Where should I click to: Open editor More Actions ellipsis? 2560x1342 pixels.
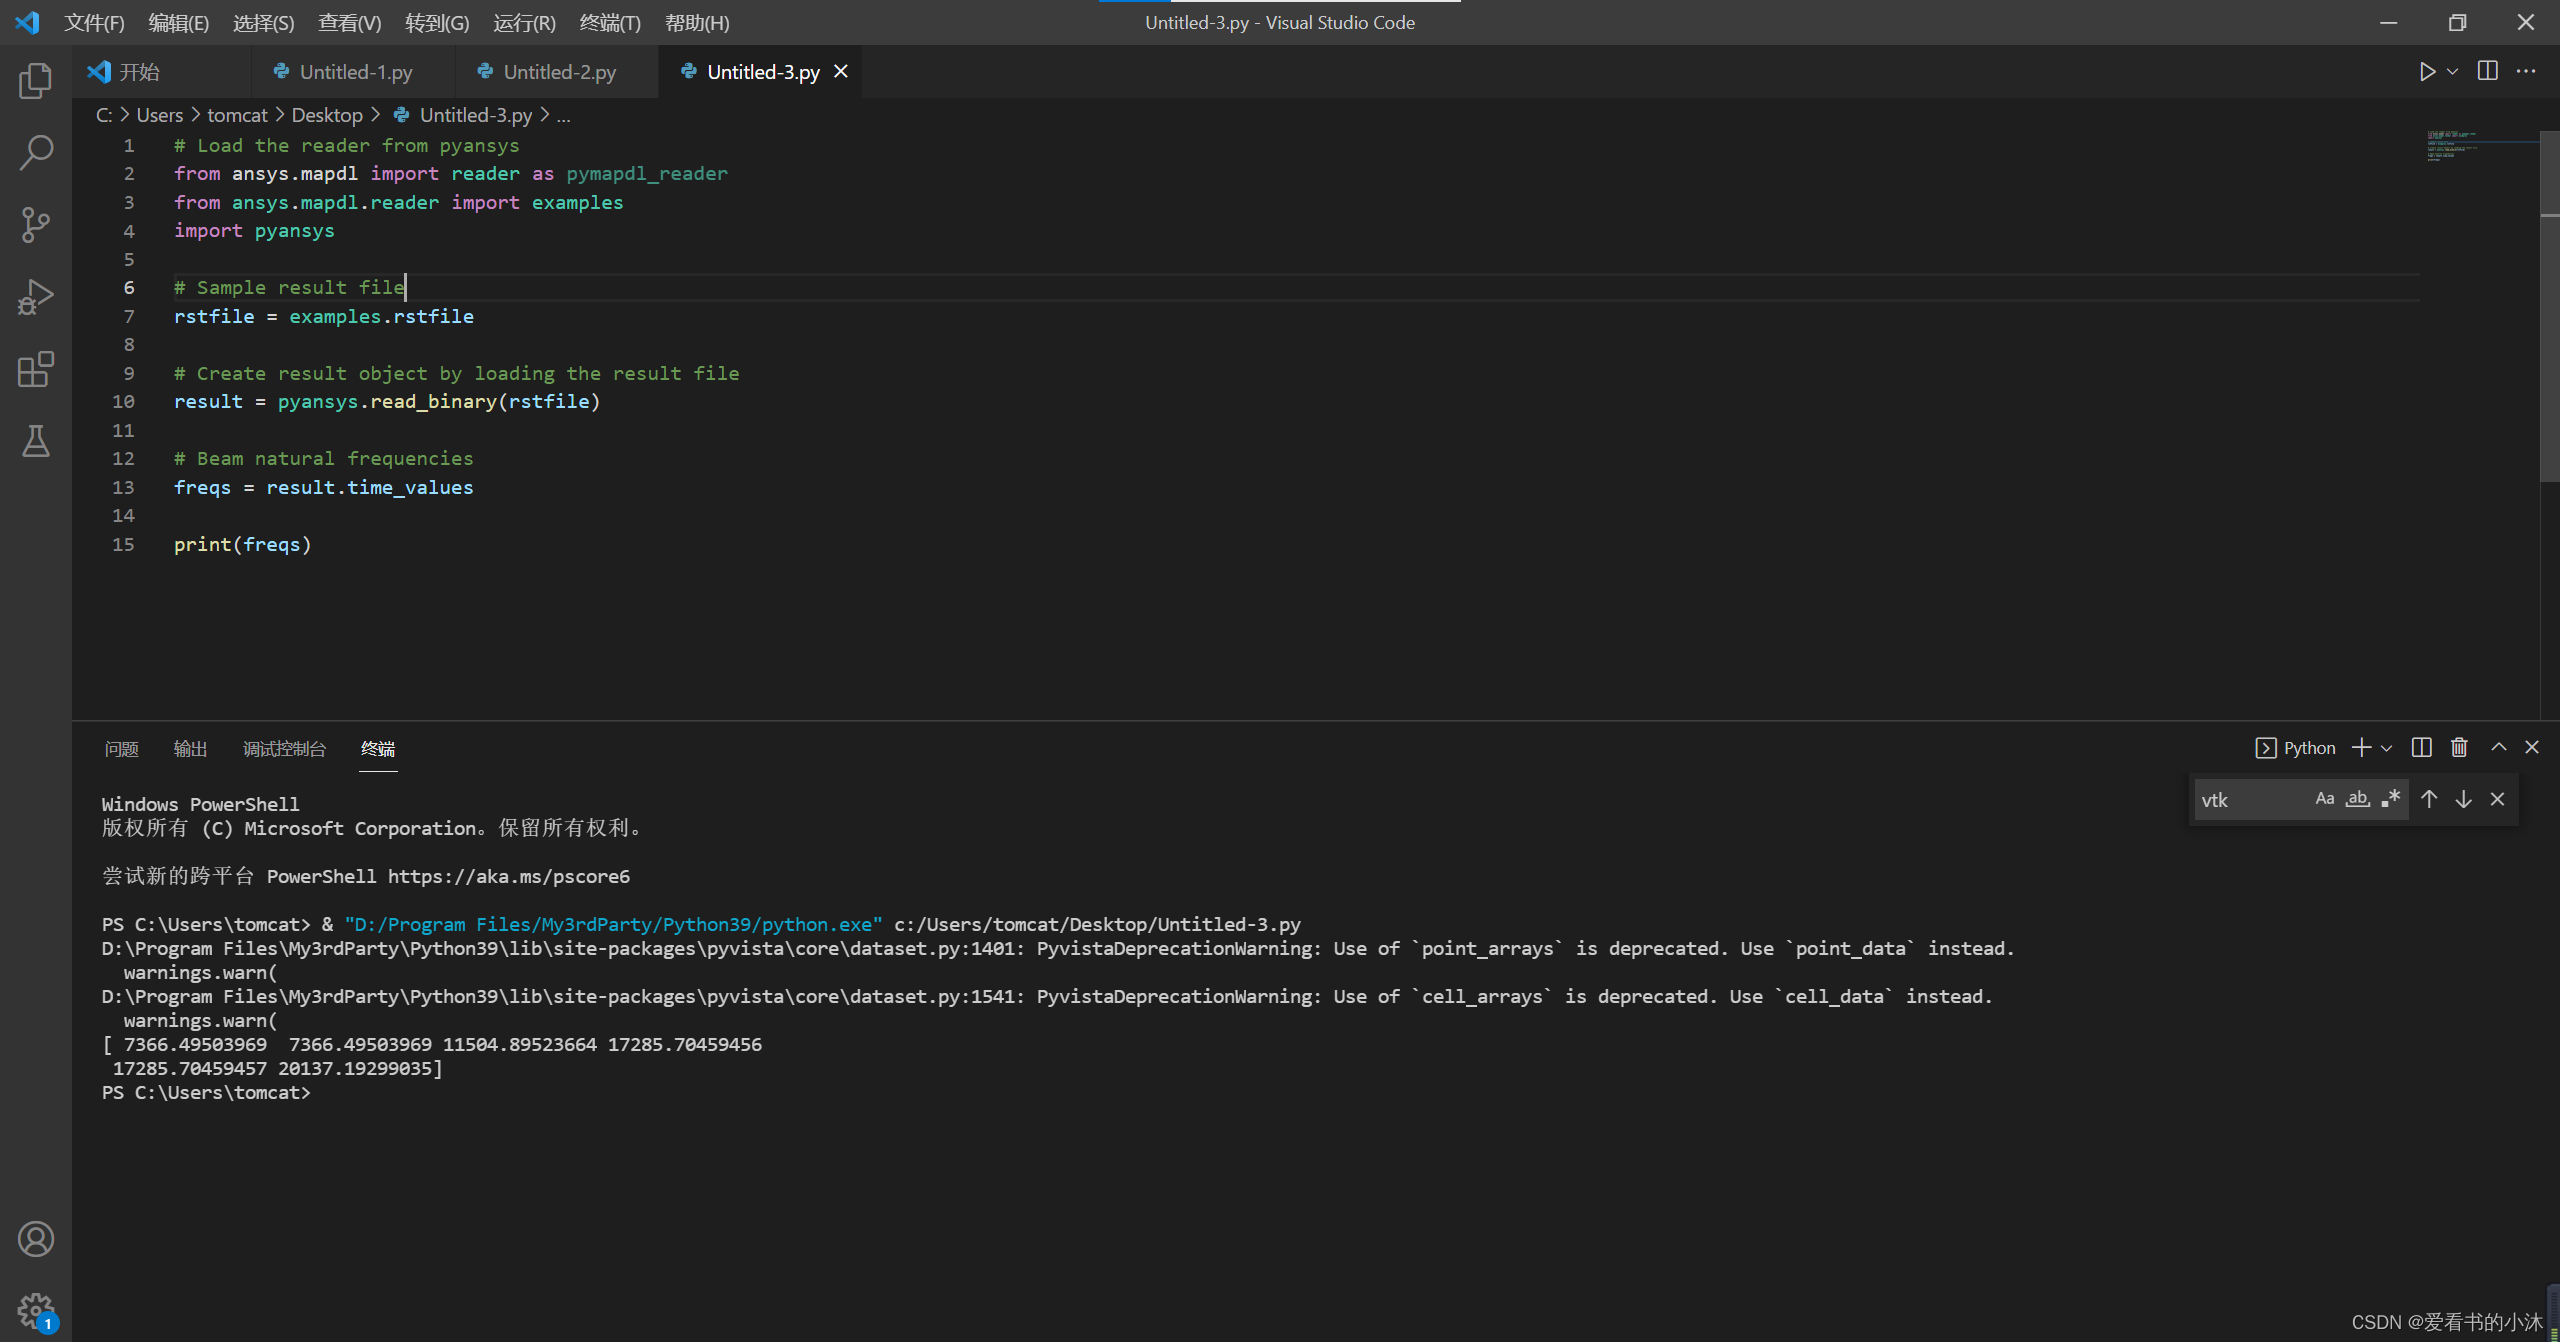click(x=2526, y=72)
